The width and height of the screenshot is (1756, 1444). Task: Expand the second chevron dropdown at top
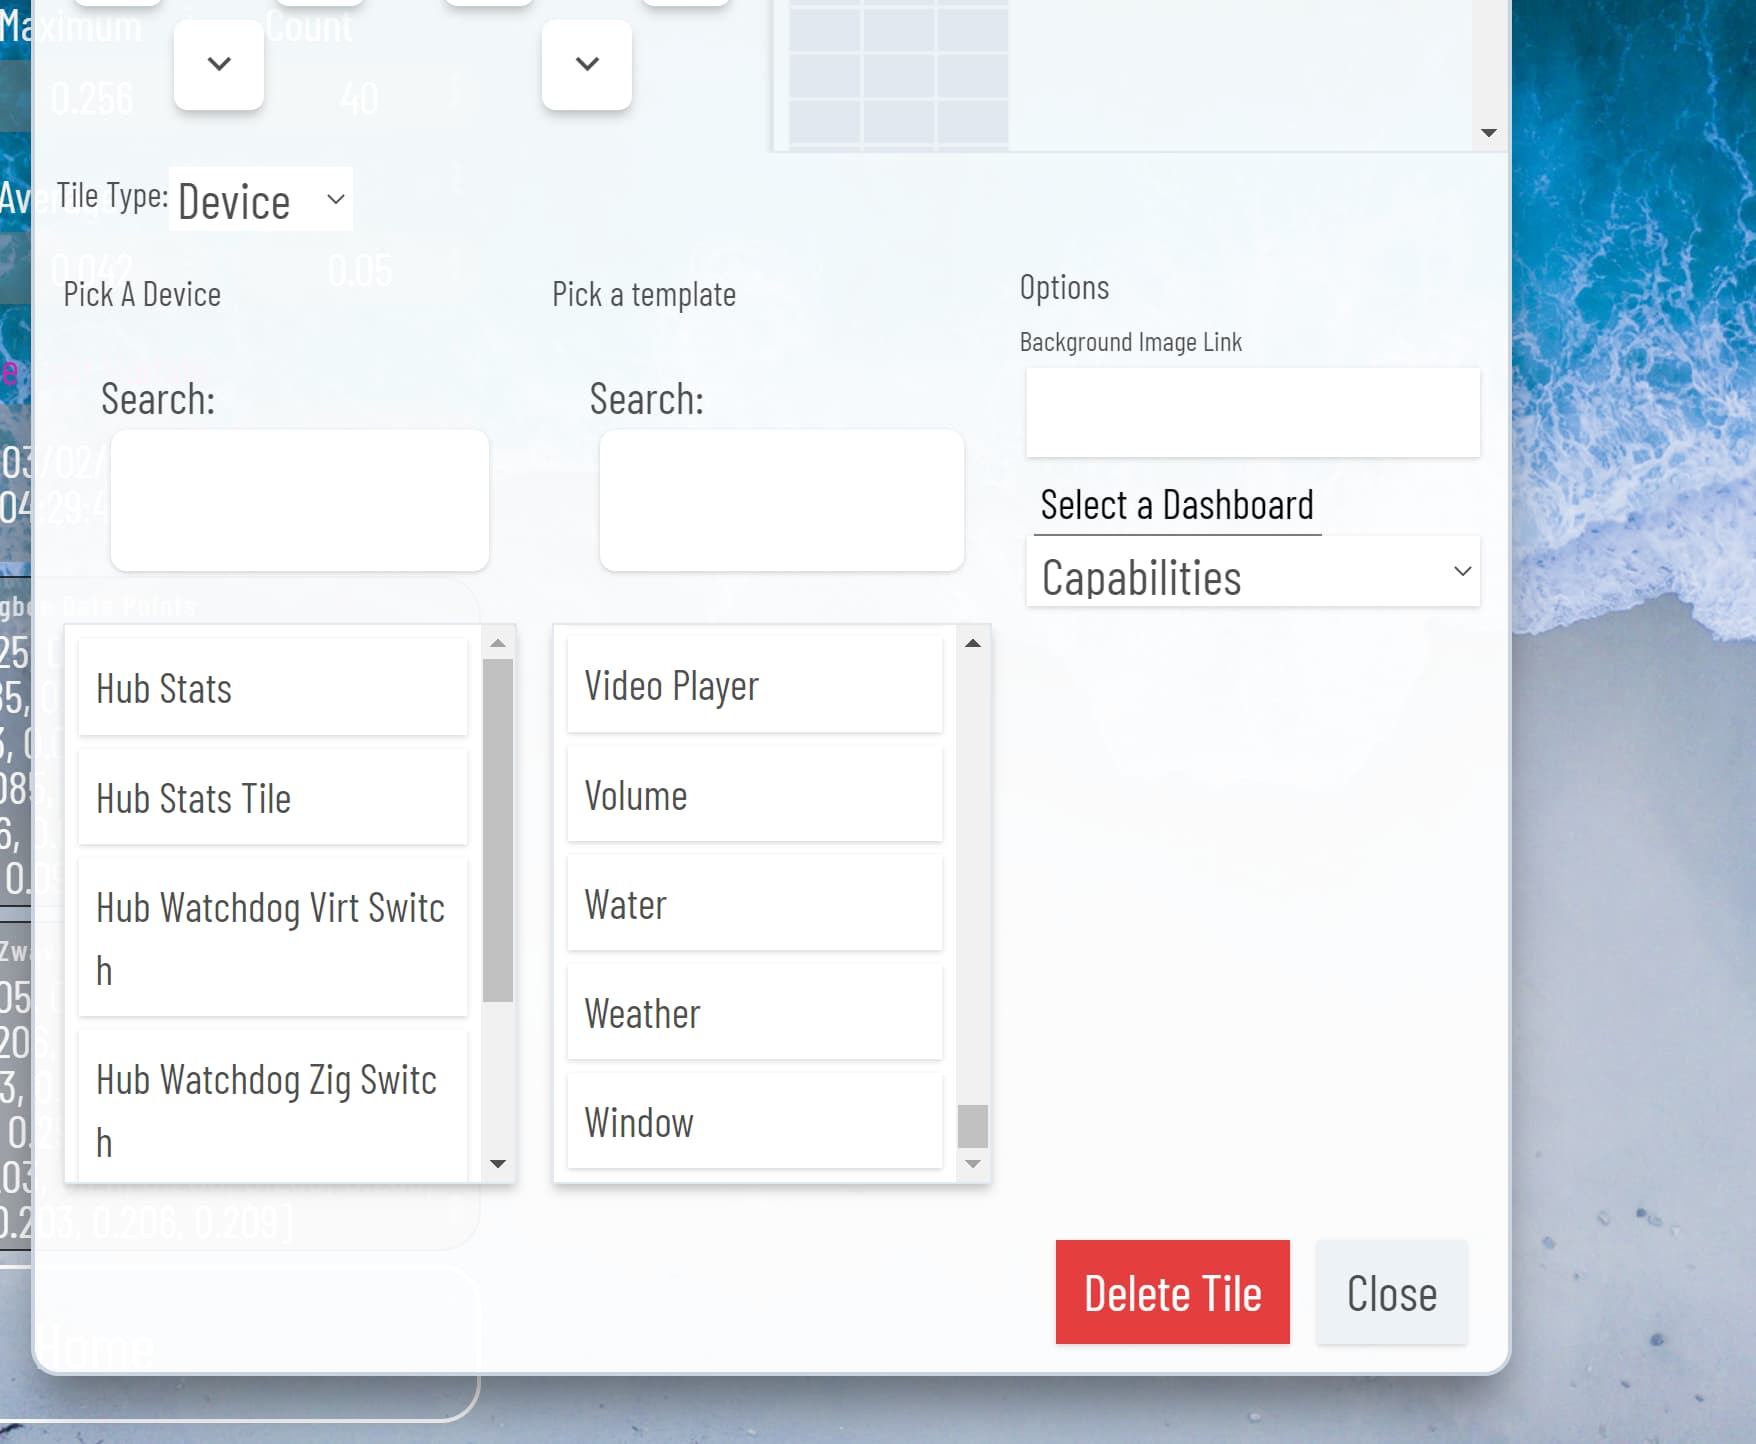pyautogui.click(x=586, y=64)
